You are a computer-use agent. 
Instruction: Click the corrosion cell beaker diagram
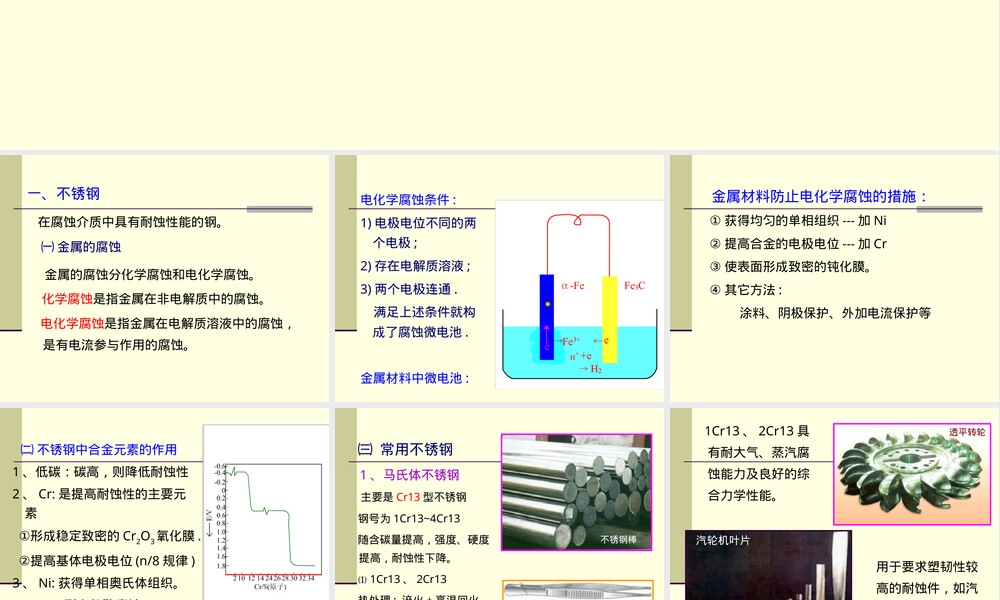click(579, 295)
